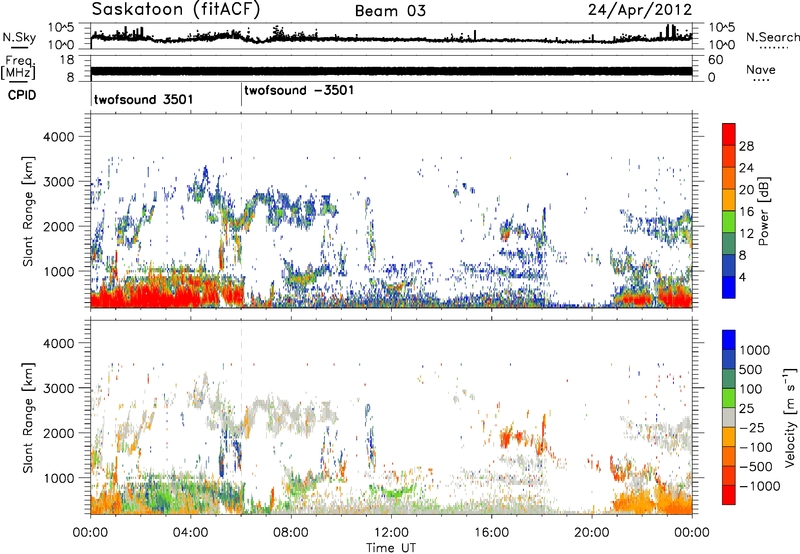Click the black frequency band bar
800x554 pixels.
click(x=391, y=71)
